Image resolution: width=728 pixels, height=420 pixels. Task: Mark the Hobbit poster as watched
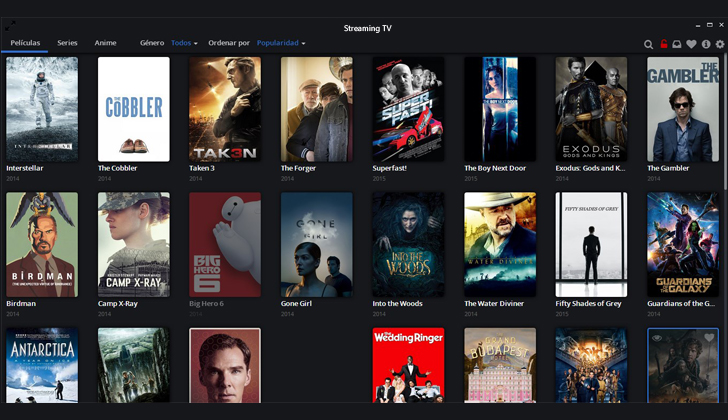[x=656, y=338]
